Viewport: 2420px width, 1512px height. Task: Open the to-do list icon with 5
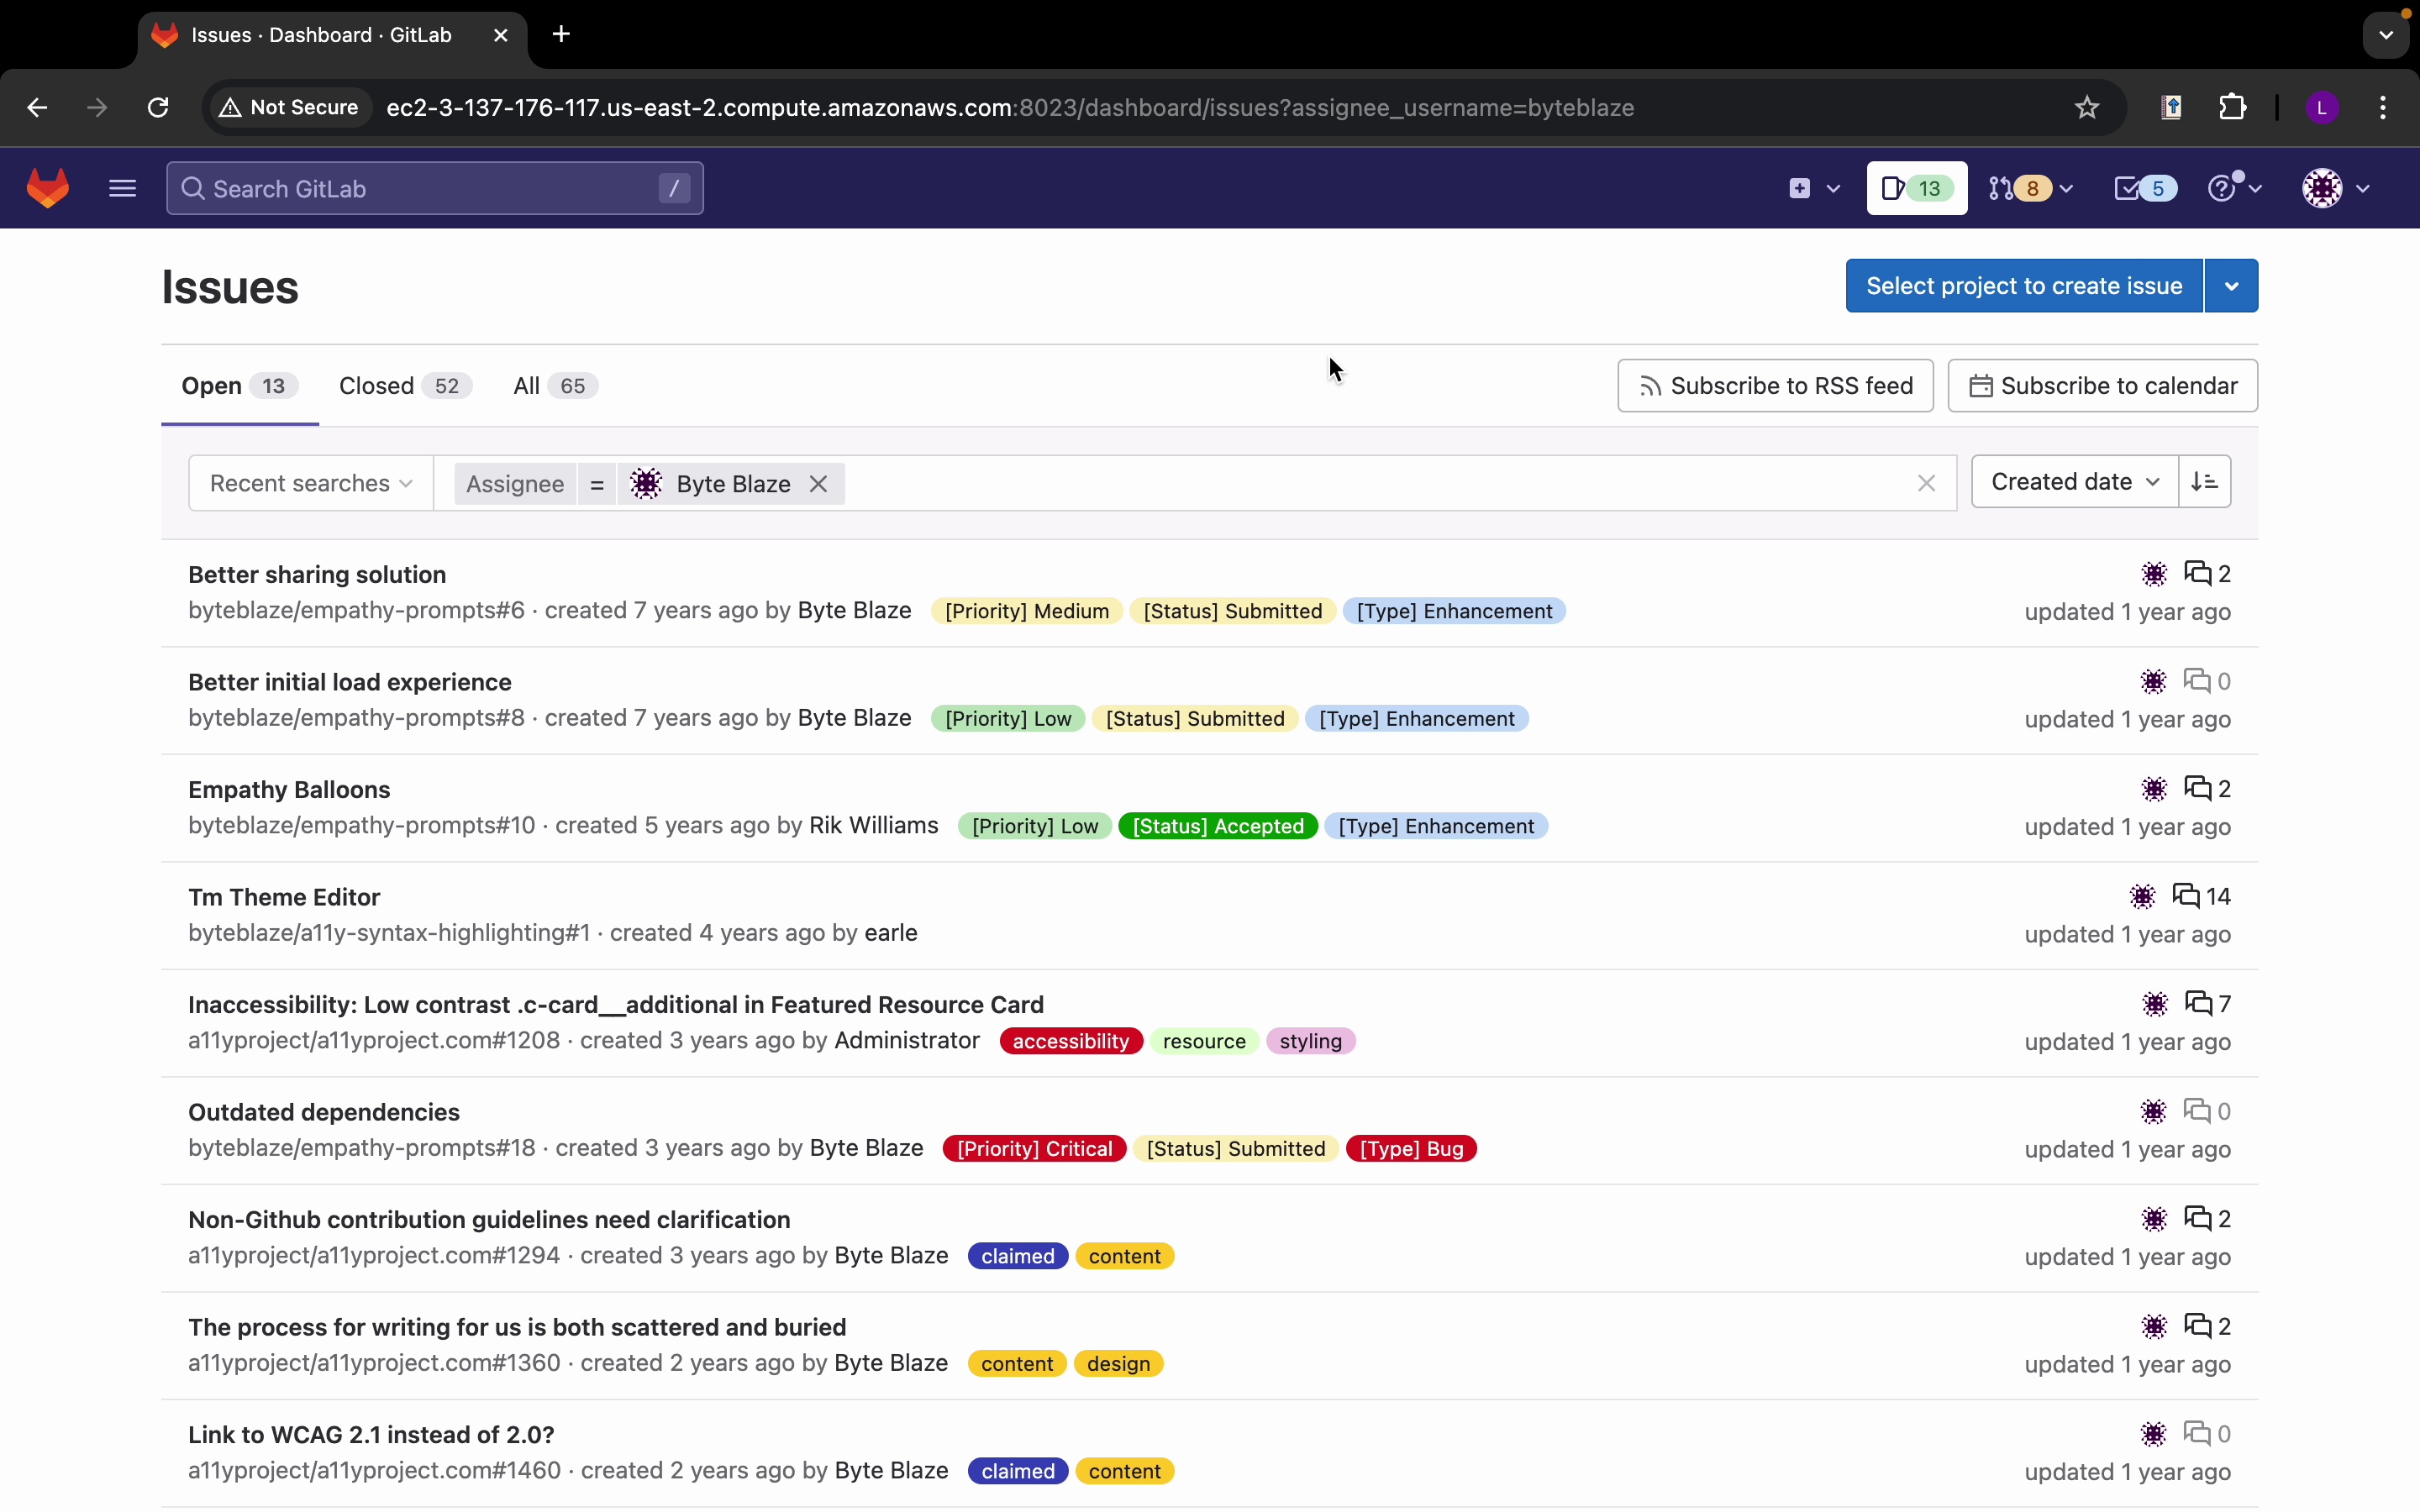[2143, 188]
